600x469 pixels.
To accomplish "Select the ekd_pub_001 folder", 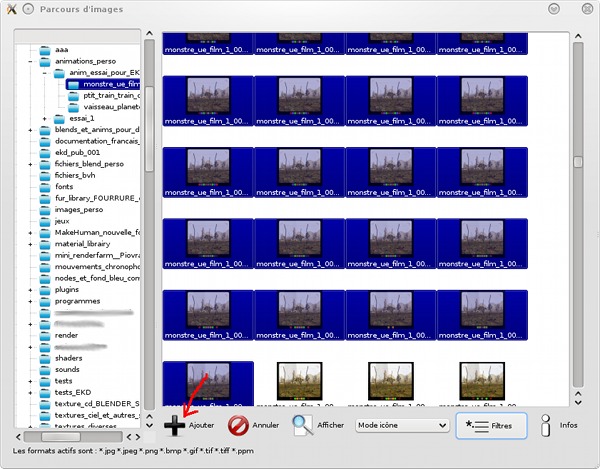I will coord(70,153).
